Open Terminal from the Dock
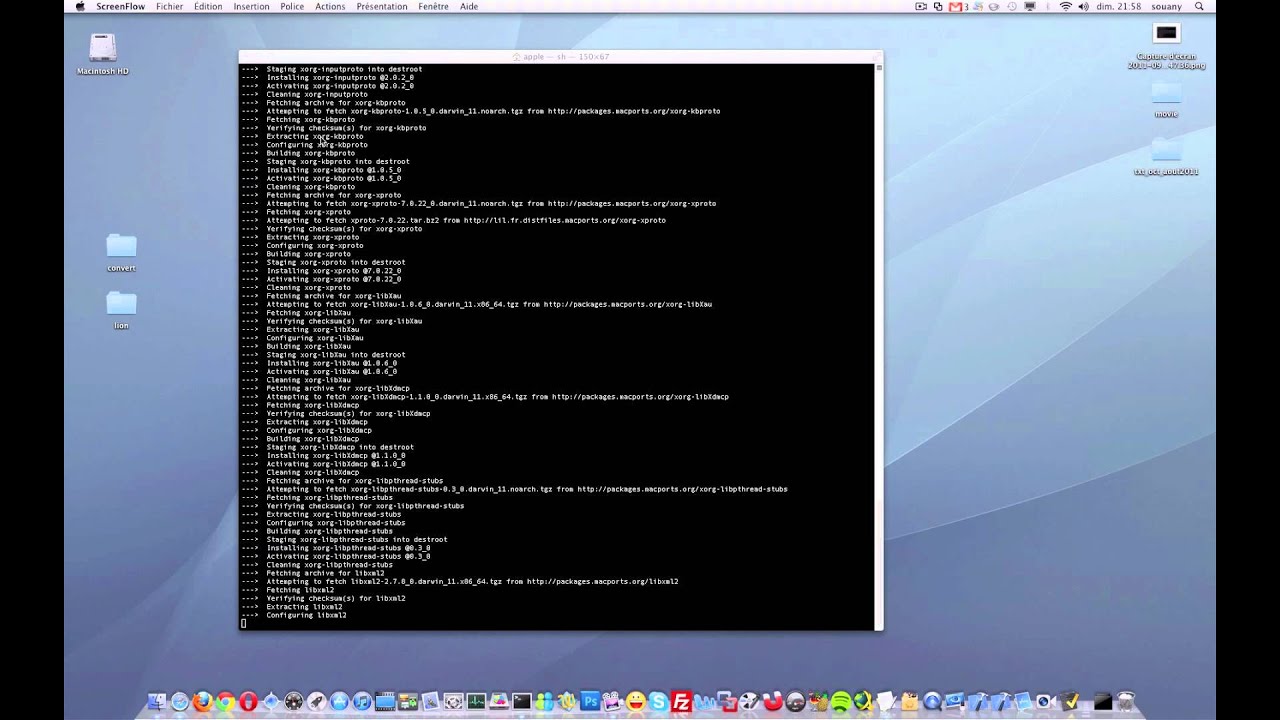 pos(521,702)
